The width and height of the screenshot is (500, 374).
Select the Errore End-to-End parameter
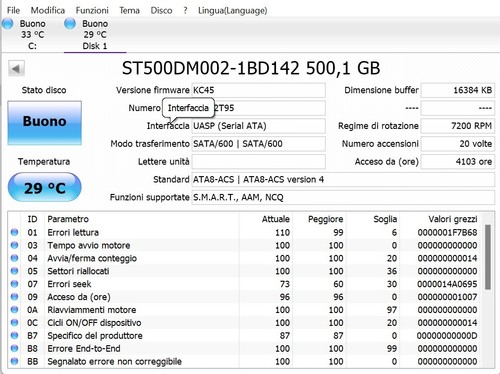[84, 348]
